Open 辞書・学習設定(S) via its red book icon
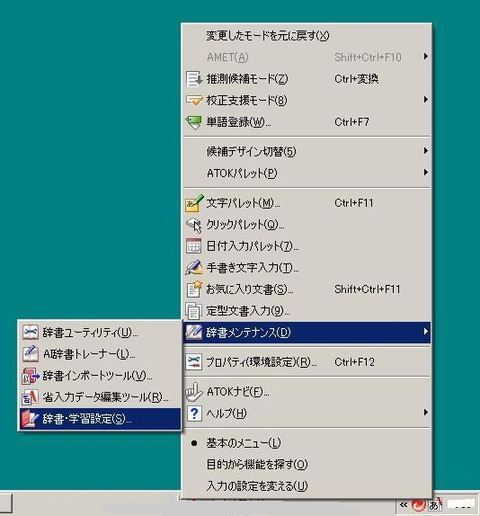 click(x=30, y=419)
